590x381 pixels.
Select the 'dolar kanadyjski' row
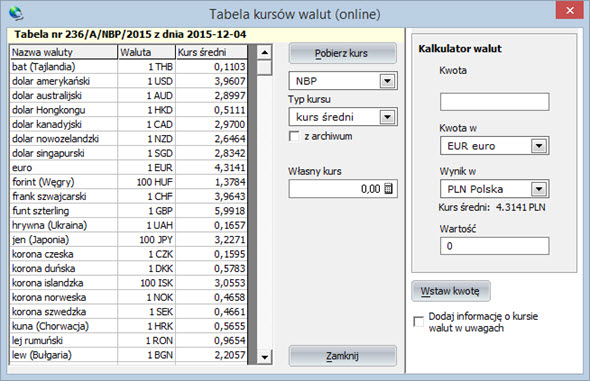point(128,124)
